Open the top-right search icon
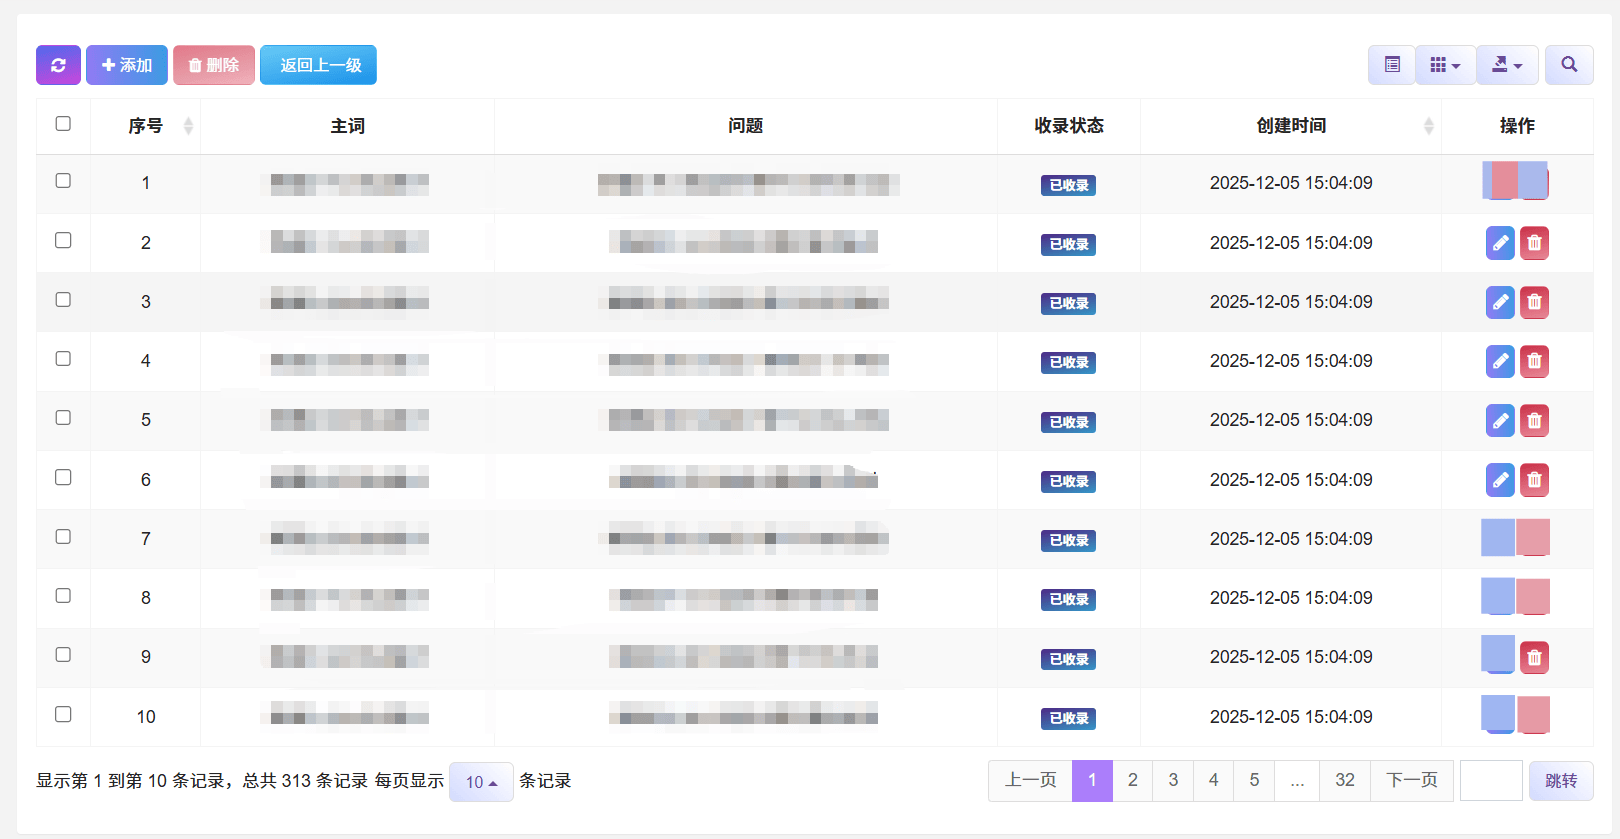The height and width of the screenshot is (839, 1620). 1568,65
